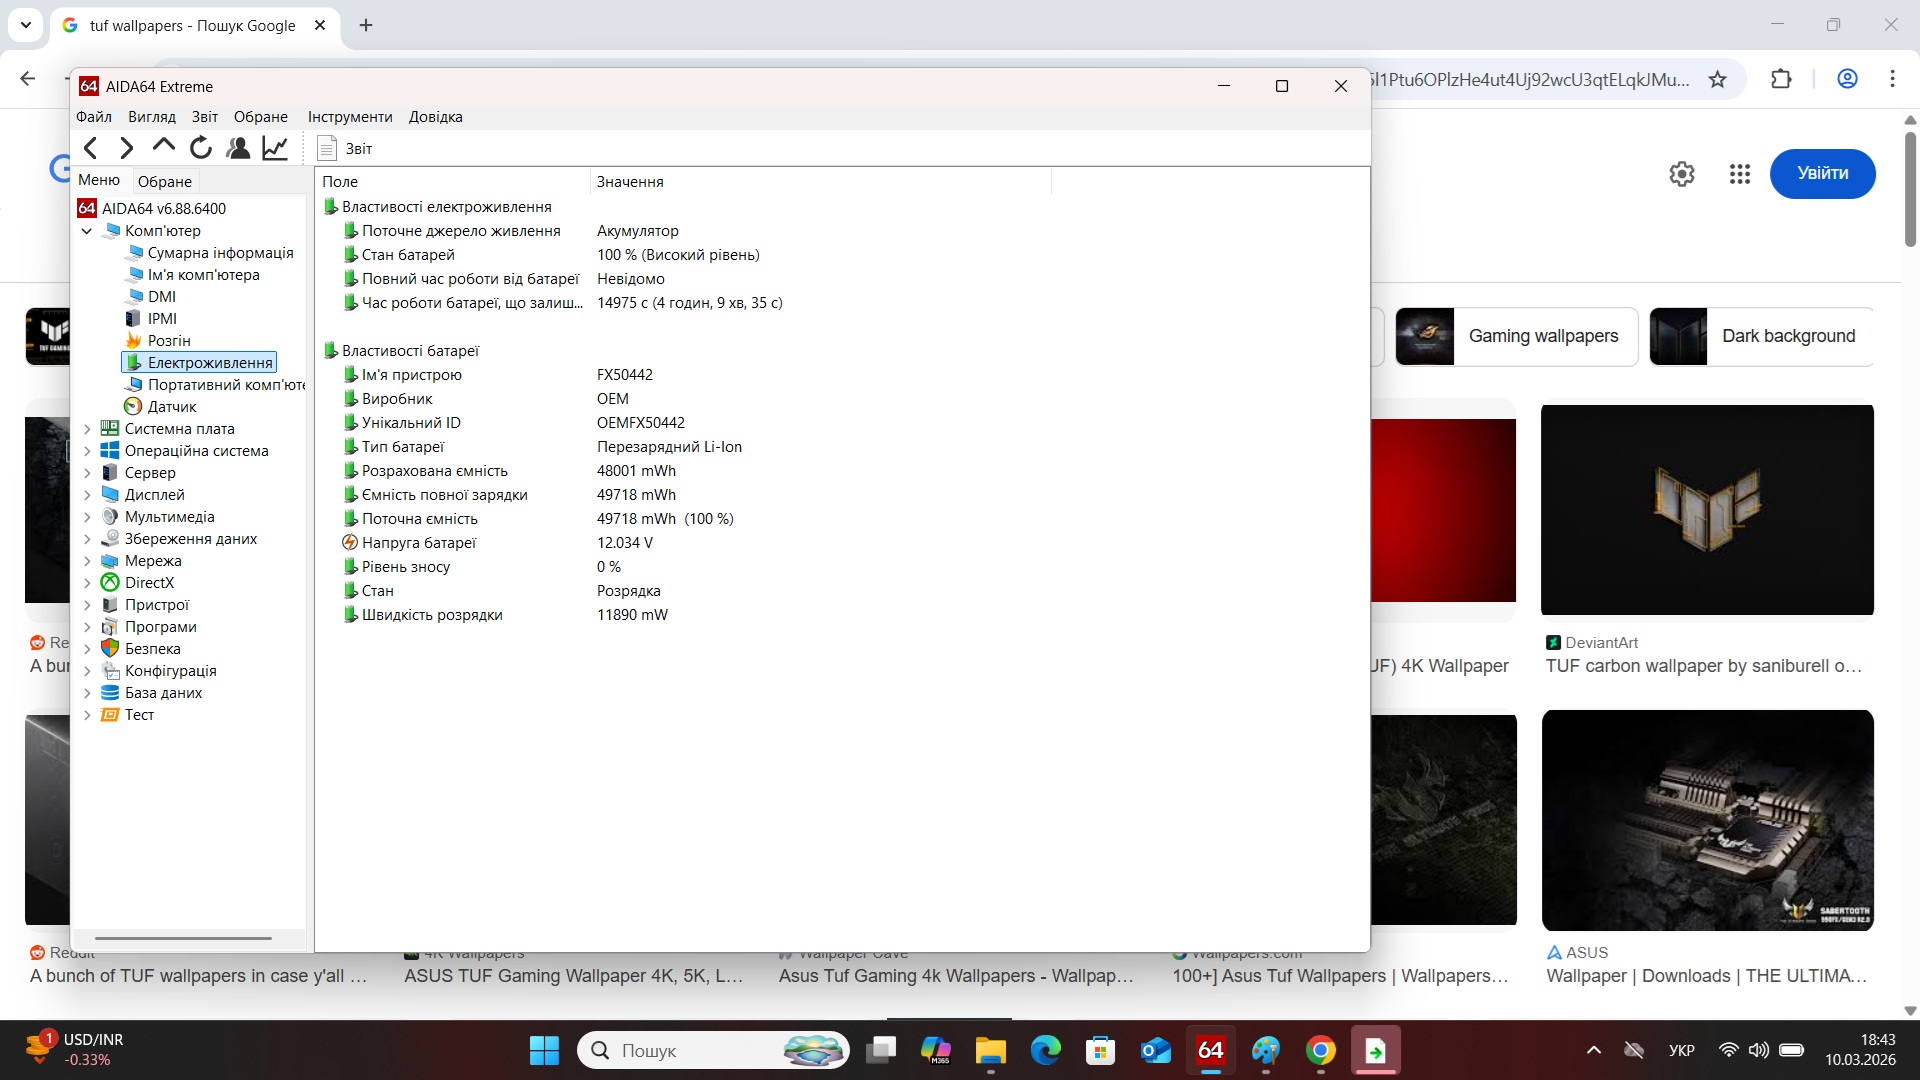
Task: Click the user profiles icon on AIDA64 toolbar
Action: [237, 147]
